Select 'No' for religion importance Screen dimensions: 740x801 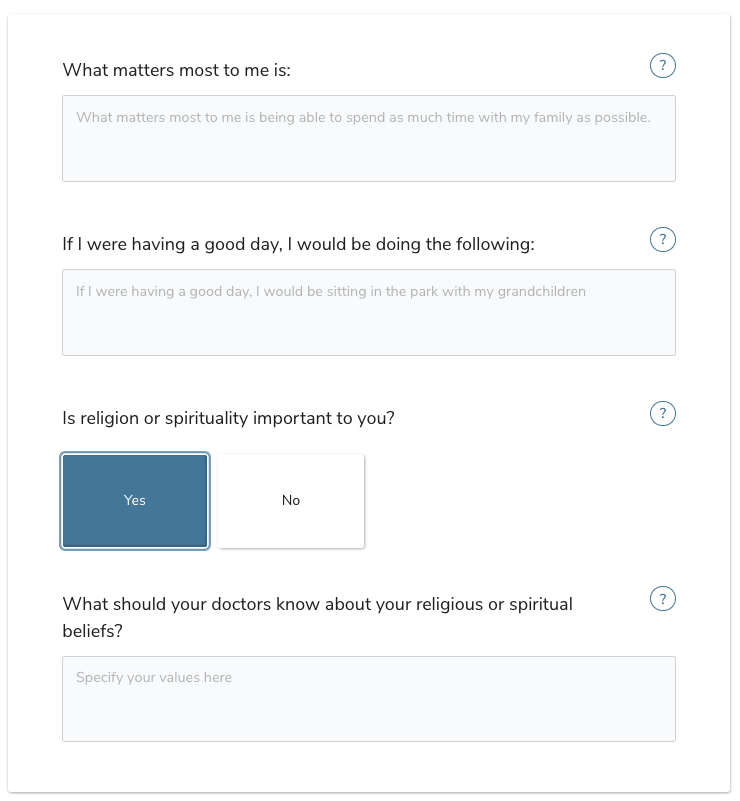[290, 500]
